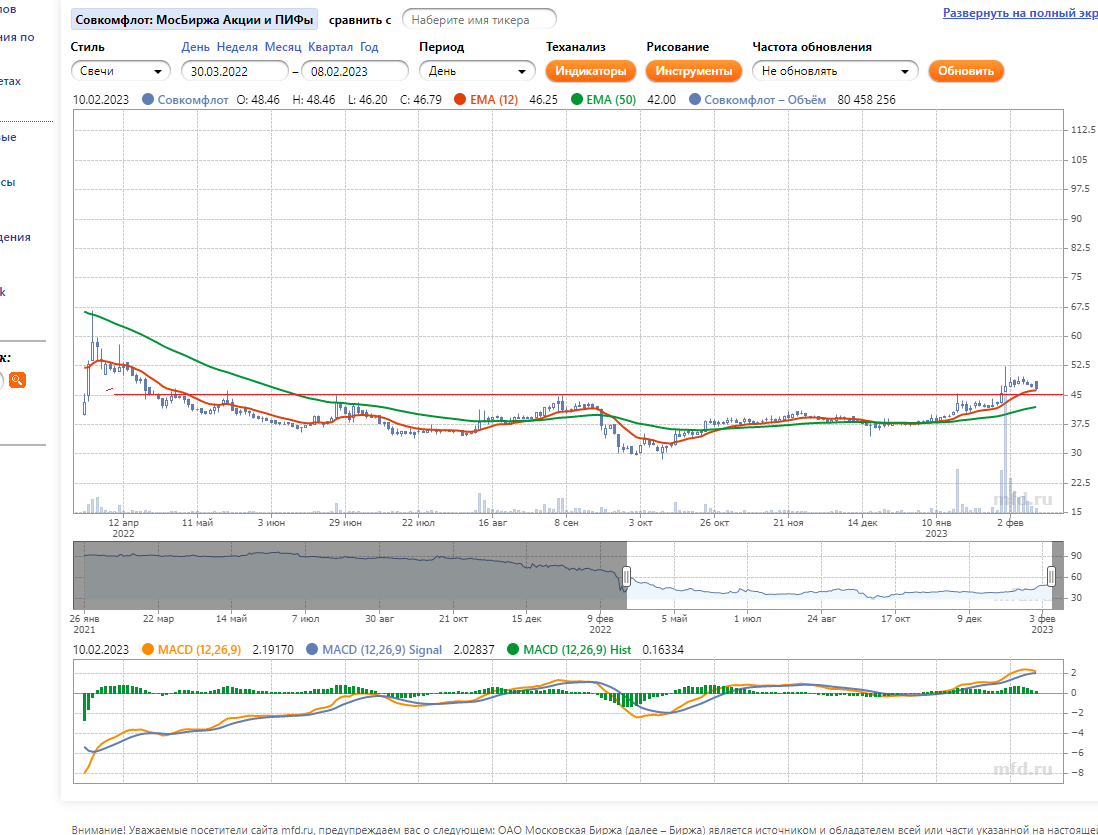Image resolution: width=1098 pixels, height=835 pixels.
Task: Click the red EMA (12) legend dot
Action: coord(460,100)
